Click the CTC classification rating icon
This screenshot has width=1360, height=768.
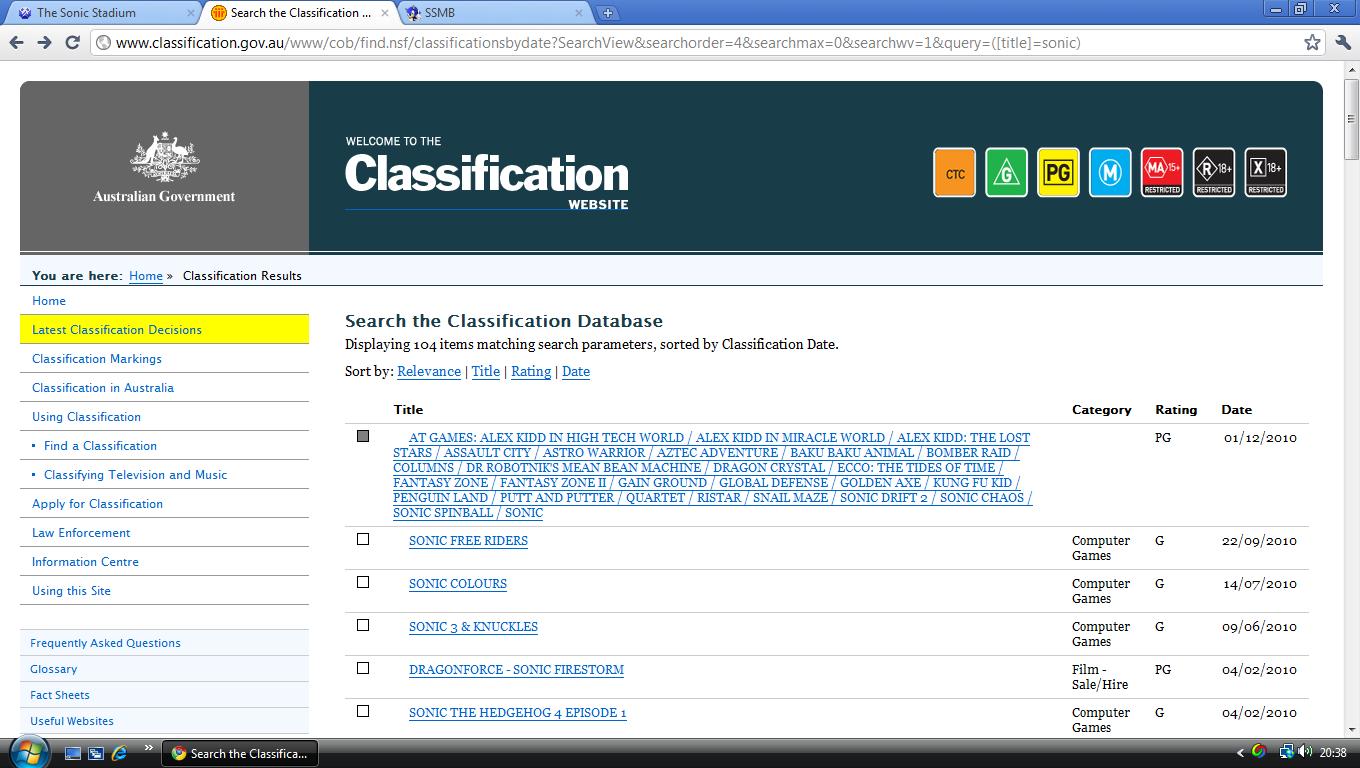954,173
